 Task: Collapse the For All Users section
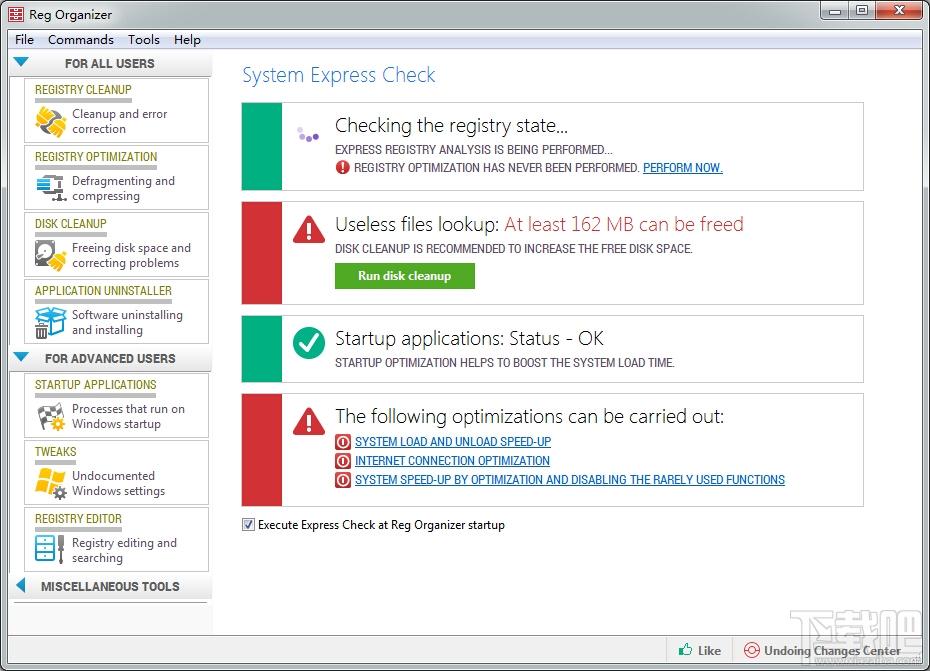21,63
